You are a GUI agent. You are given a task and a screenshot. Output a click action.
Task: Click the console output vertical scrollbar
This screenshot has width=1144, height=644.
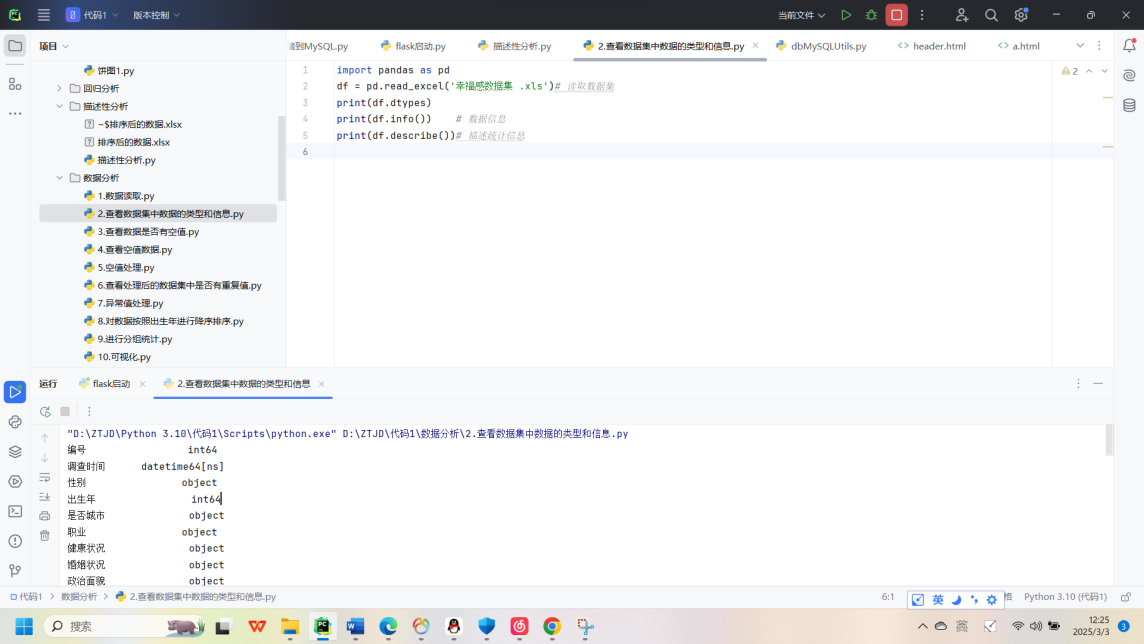click(1109, 440)
